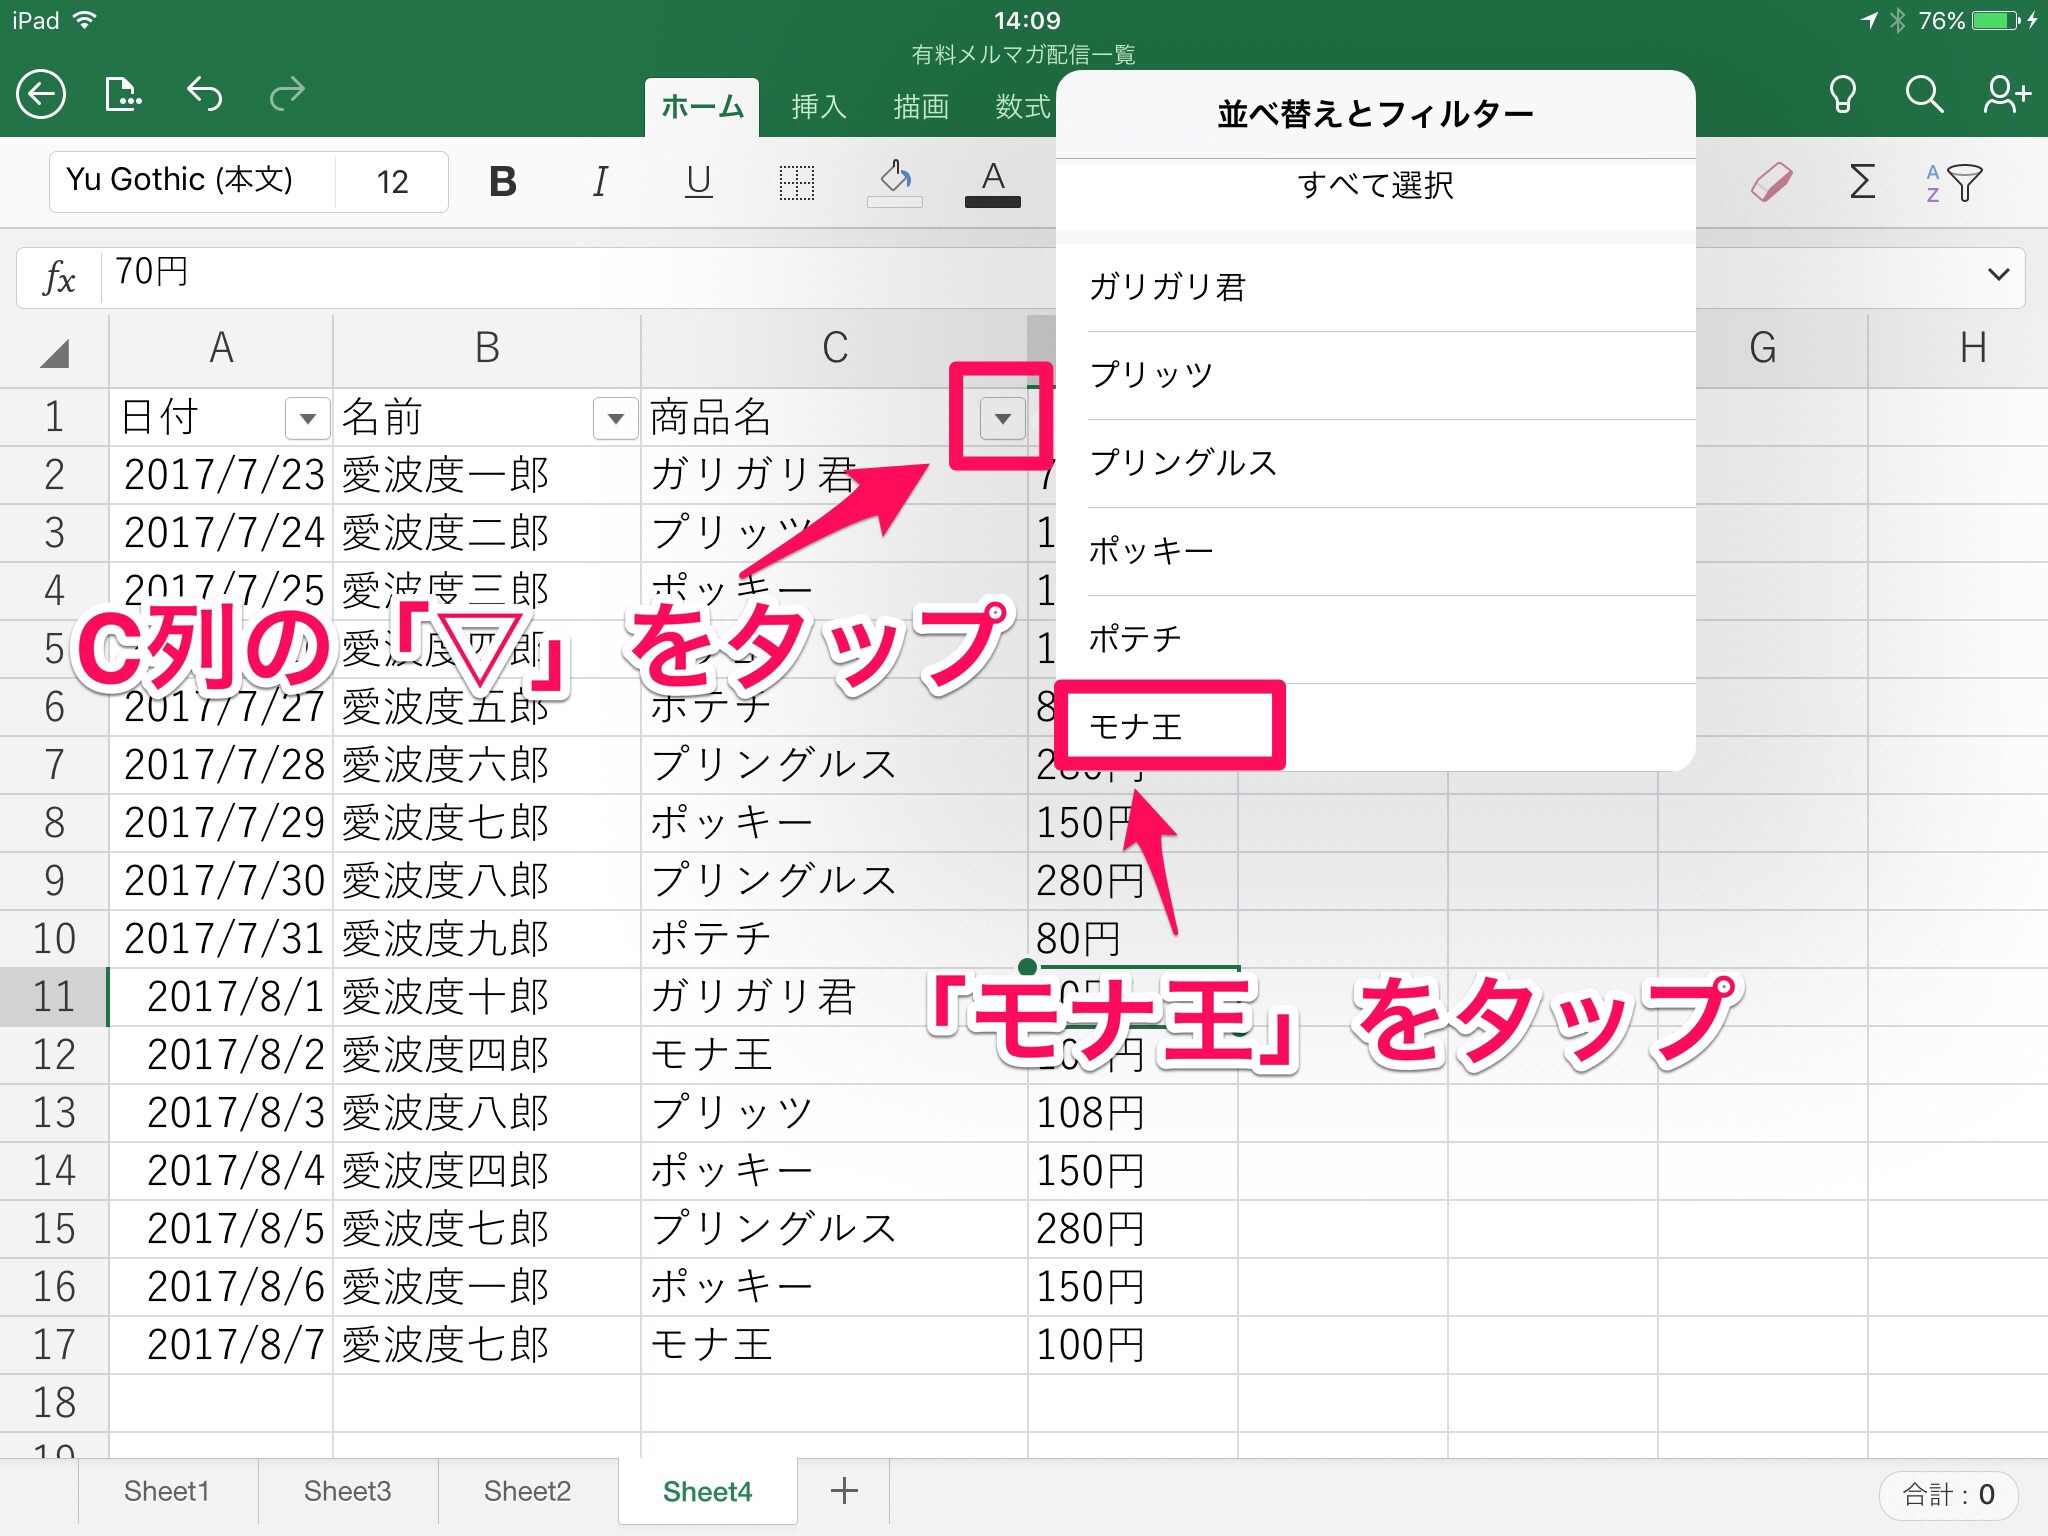Open the AutoSum sigma tool
This screenshot has width=2048, height=1536.
click(x=1862, y=182)
